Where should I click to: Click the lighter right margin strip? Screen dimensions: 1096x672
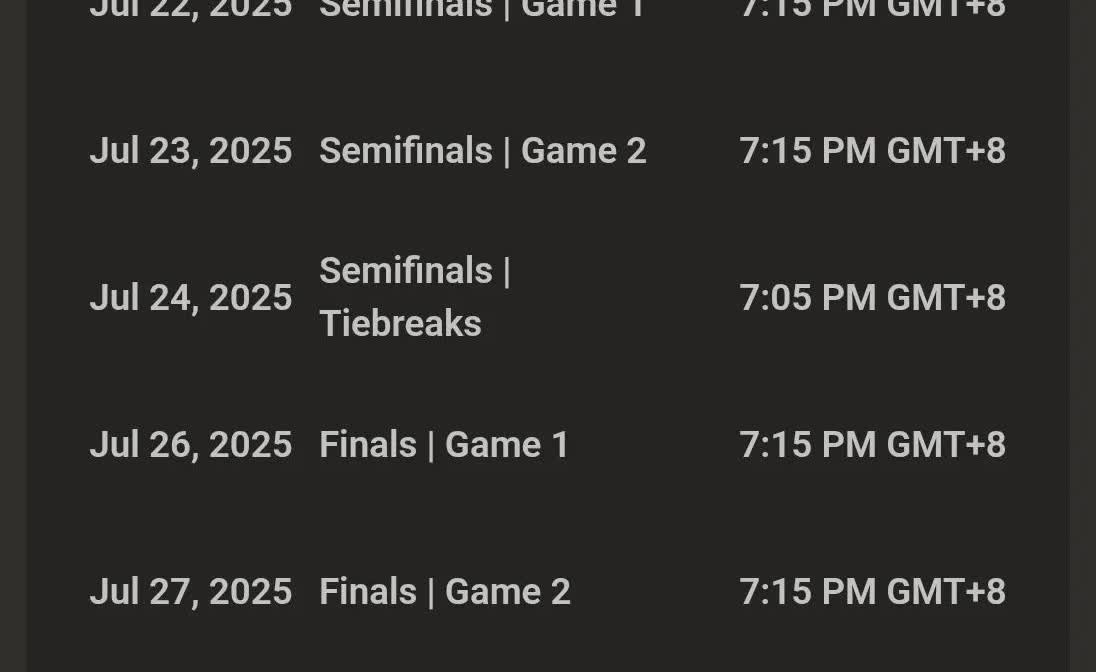coord(1082,336)
